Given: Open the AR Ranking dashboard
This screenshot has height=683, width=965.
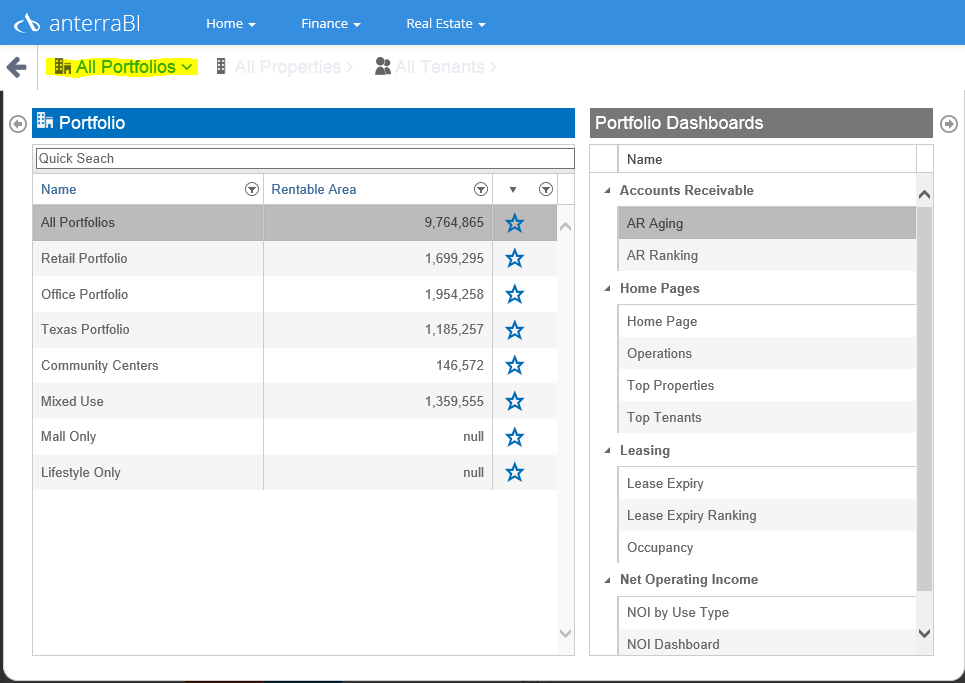Looking at the screenshot, I should 767,255.
